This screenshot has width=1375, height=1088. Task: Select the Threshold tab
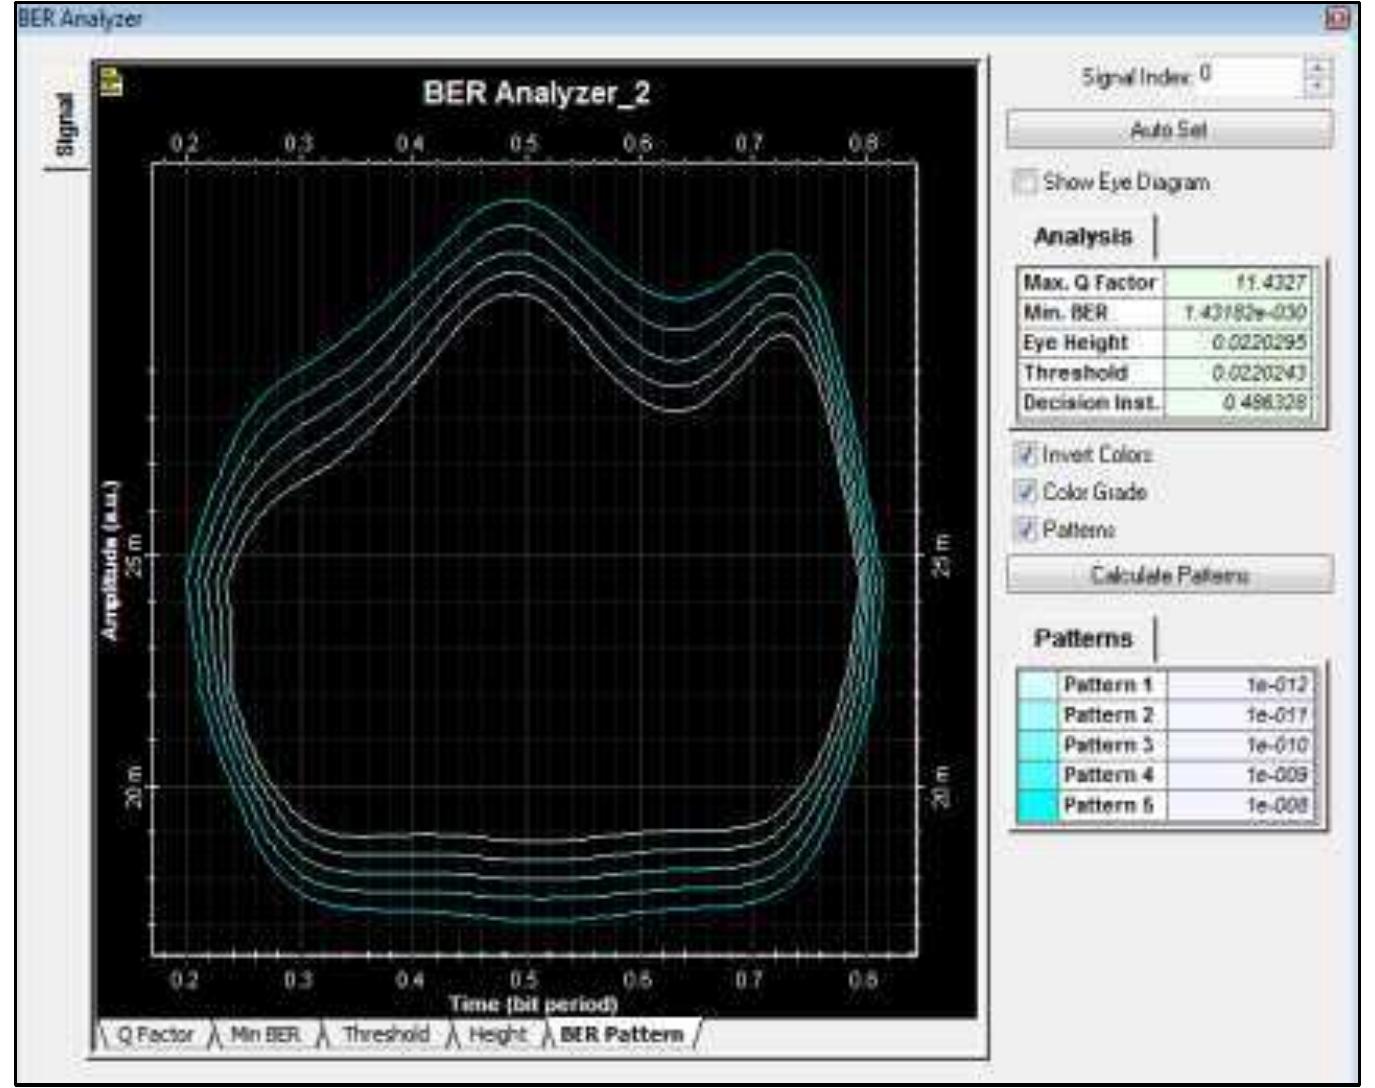[386, 1034]
